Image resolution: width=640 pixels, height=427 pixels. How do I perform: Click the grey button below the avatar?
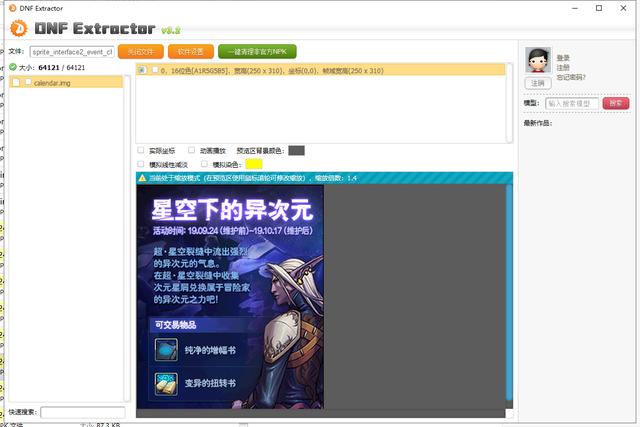click(538, 83)
